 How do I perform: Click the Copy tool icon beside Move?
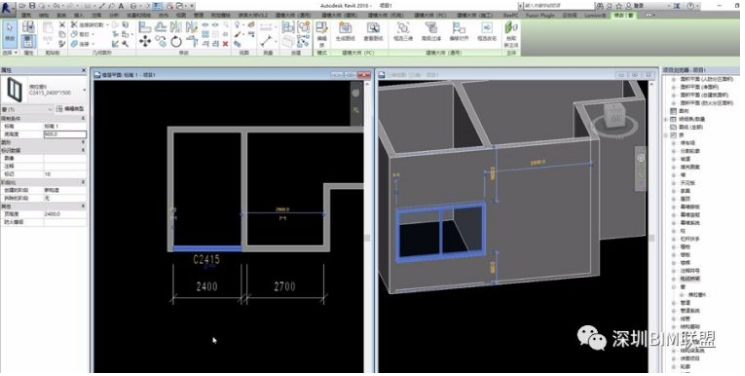[x=161, y=41]
